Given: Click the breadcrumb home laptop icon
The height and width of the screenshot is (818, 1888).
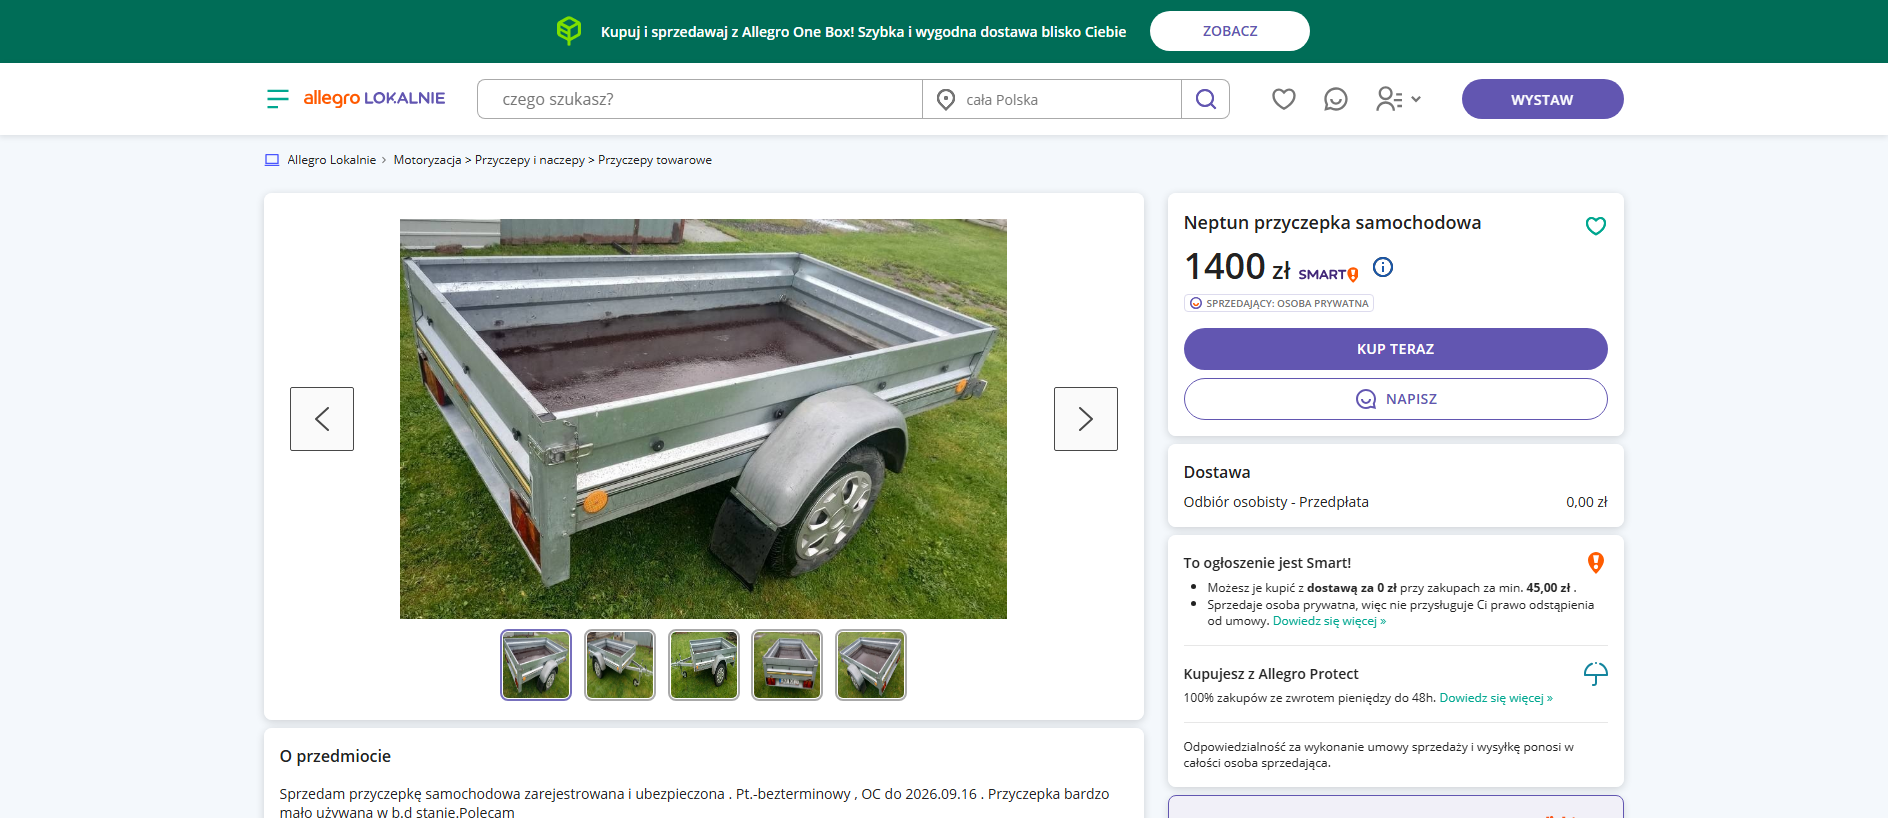Looking at the screenshot, I should click(271, 160).
